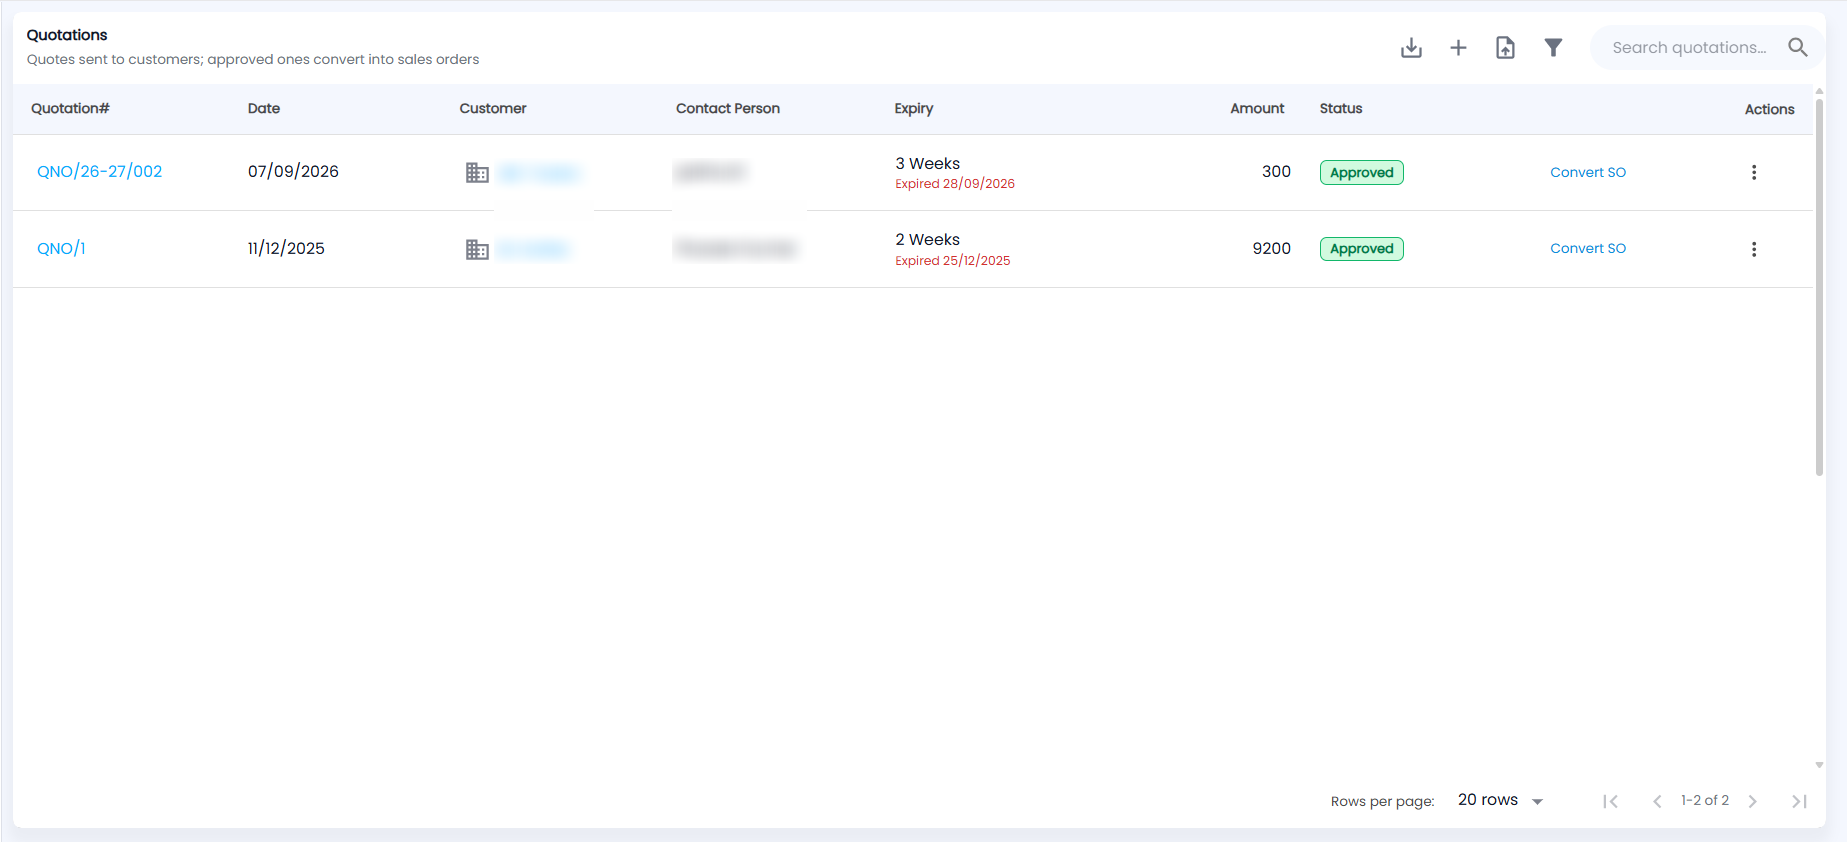Click the vertical table scrollbar
The height and width of the screenshot is (842, 1847).
coord(1819,285)
